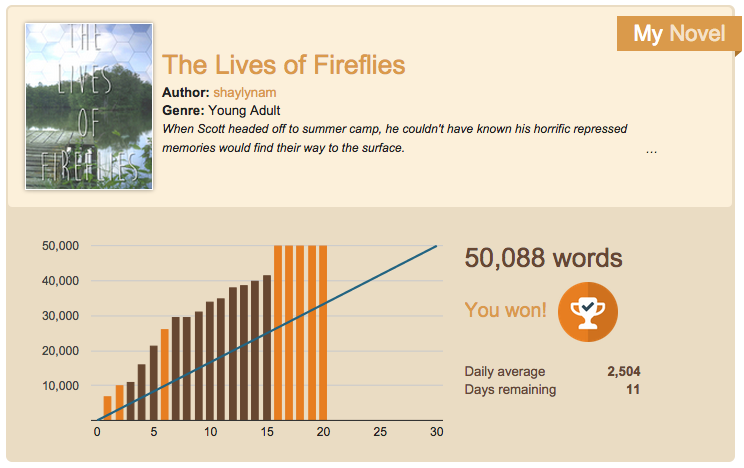This screenshot has width=744, height=468.
Task: Select the day 6 orange bar
Action: click(x=164, y=375)
